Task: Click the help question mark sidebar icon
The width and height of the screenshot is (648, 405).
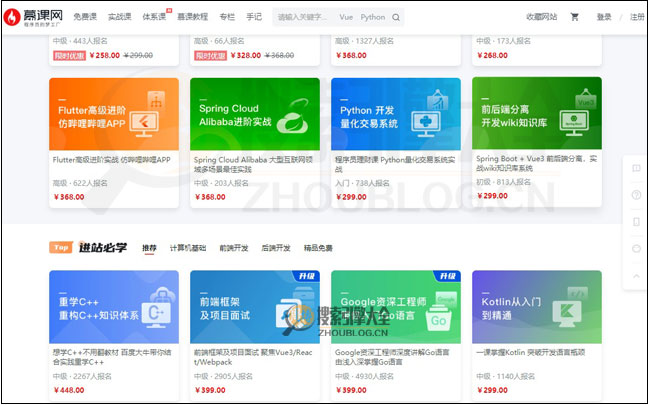Action: coord(636,195)
